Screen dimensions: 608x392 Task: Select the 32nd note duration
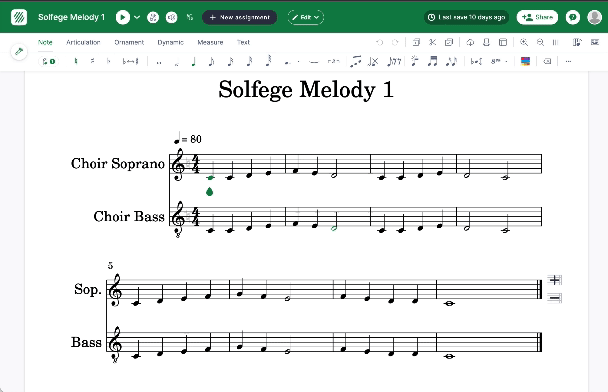coord(249,61)
